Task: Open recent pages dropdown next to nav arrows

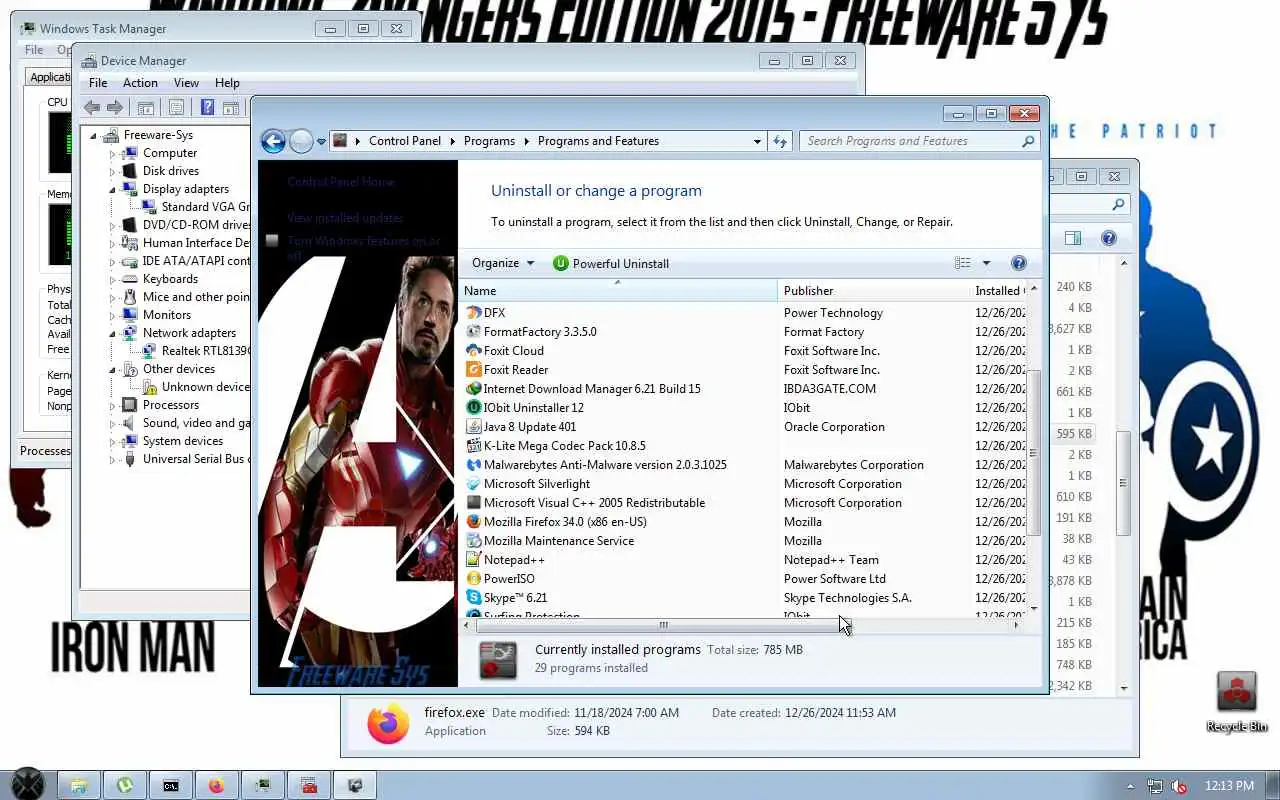Action: (321, 142)
